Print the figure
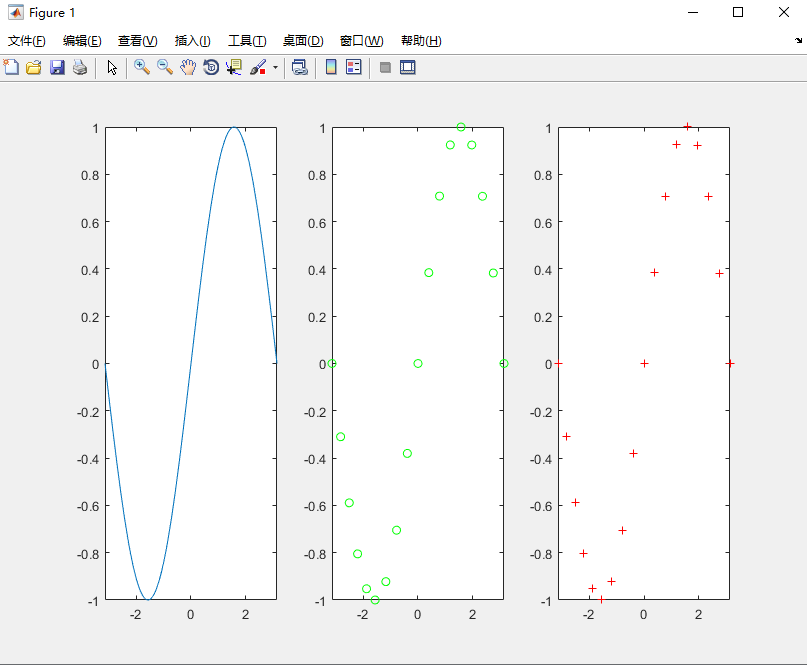Screen dimensions: 807x665 79,67
